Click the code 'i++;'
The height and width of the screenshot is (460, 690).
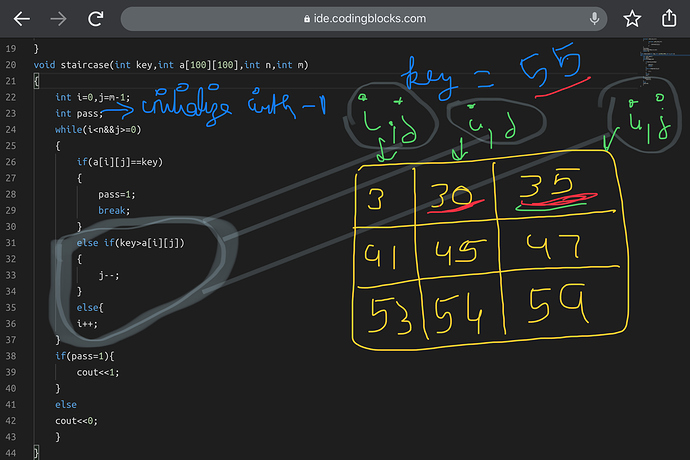(87, 324)
